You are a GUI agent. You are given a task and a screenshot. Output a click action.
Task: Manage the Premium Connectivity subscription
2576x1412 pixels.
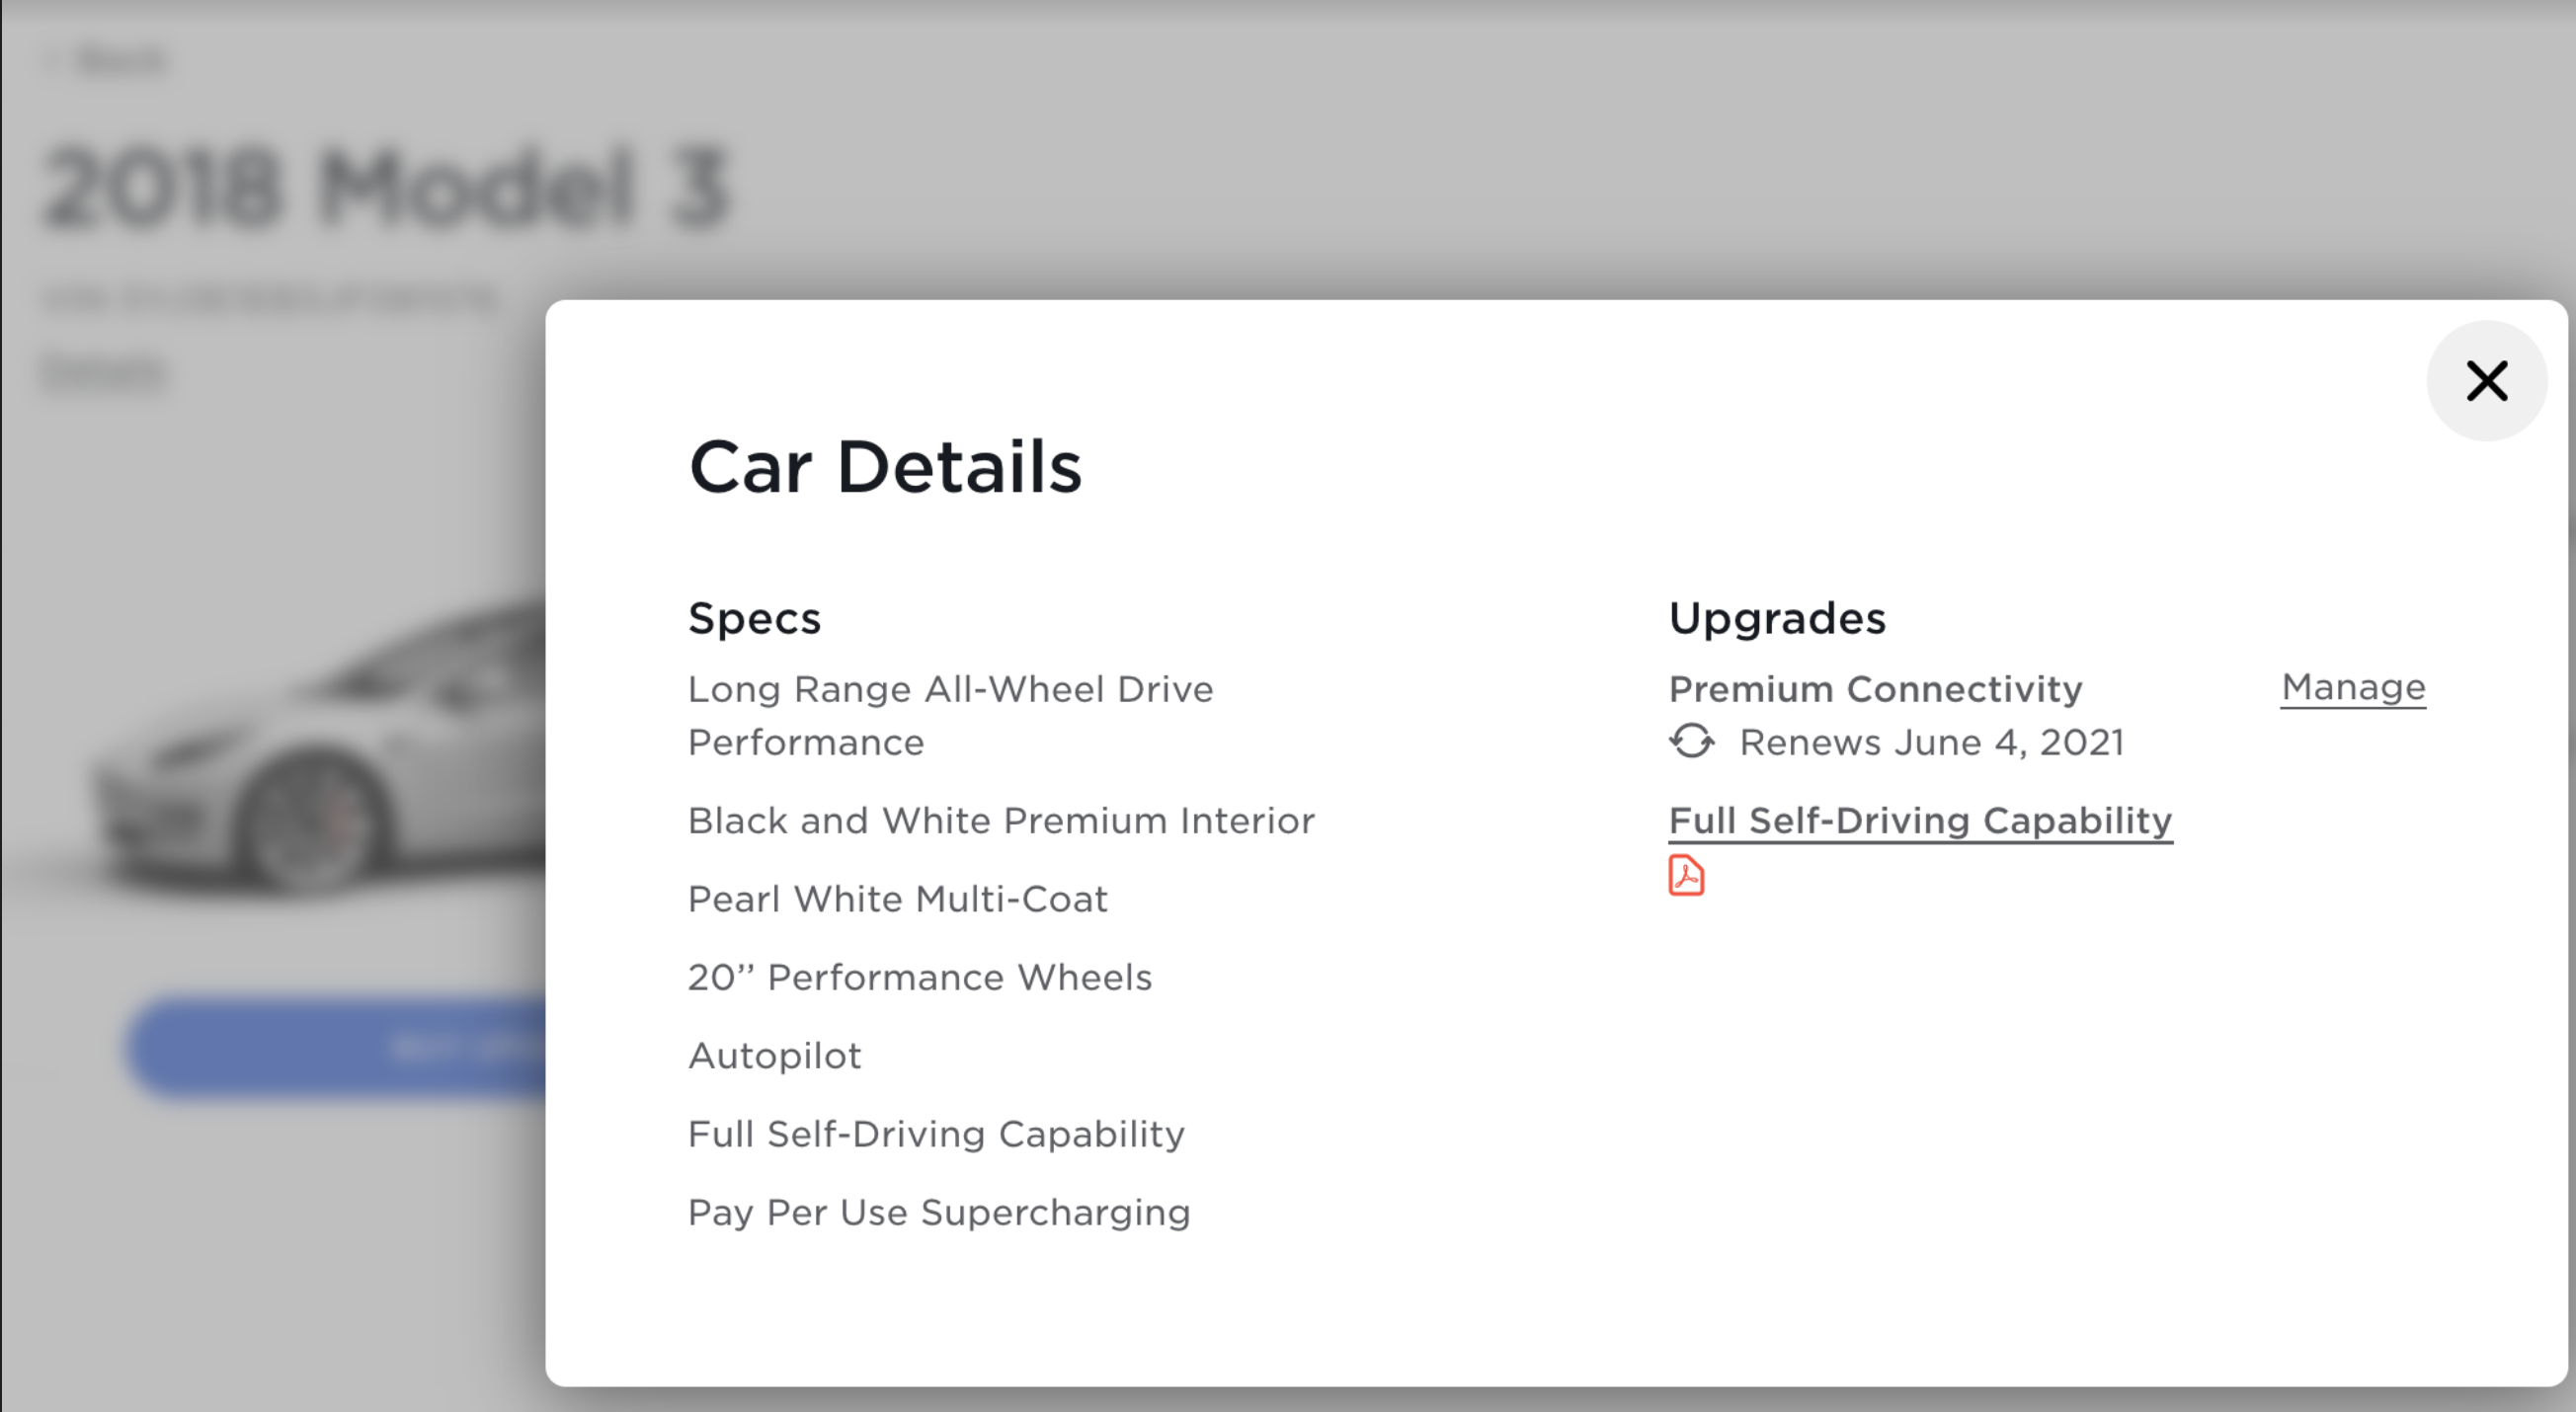[2353, 687]
